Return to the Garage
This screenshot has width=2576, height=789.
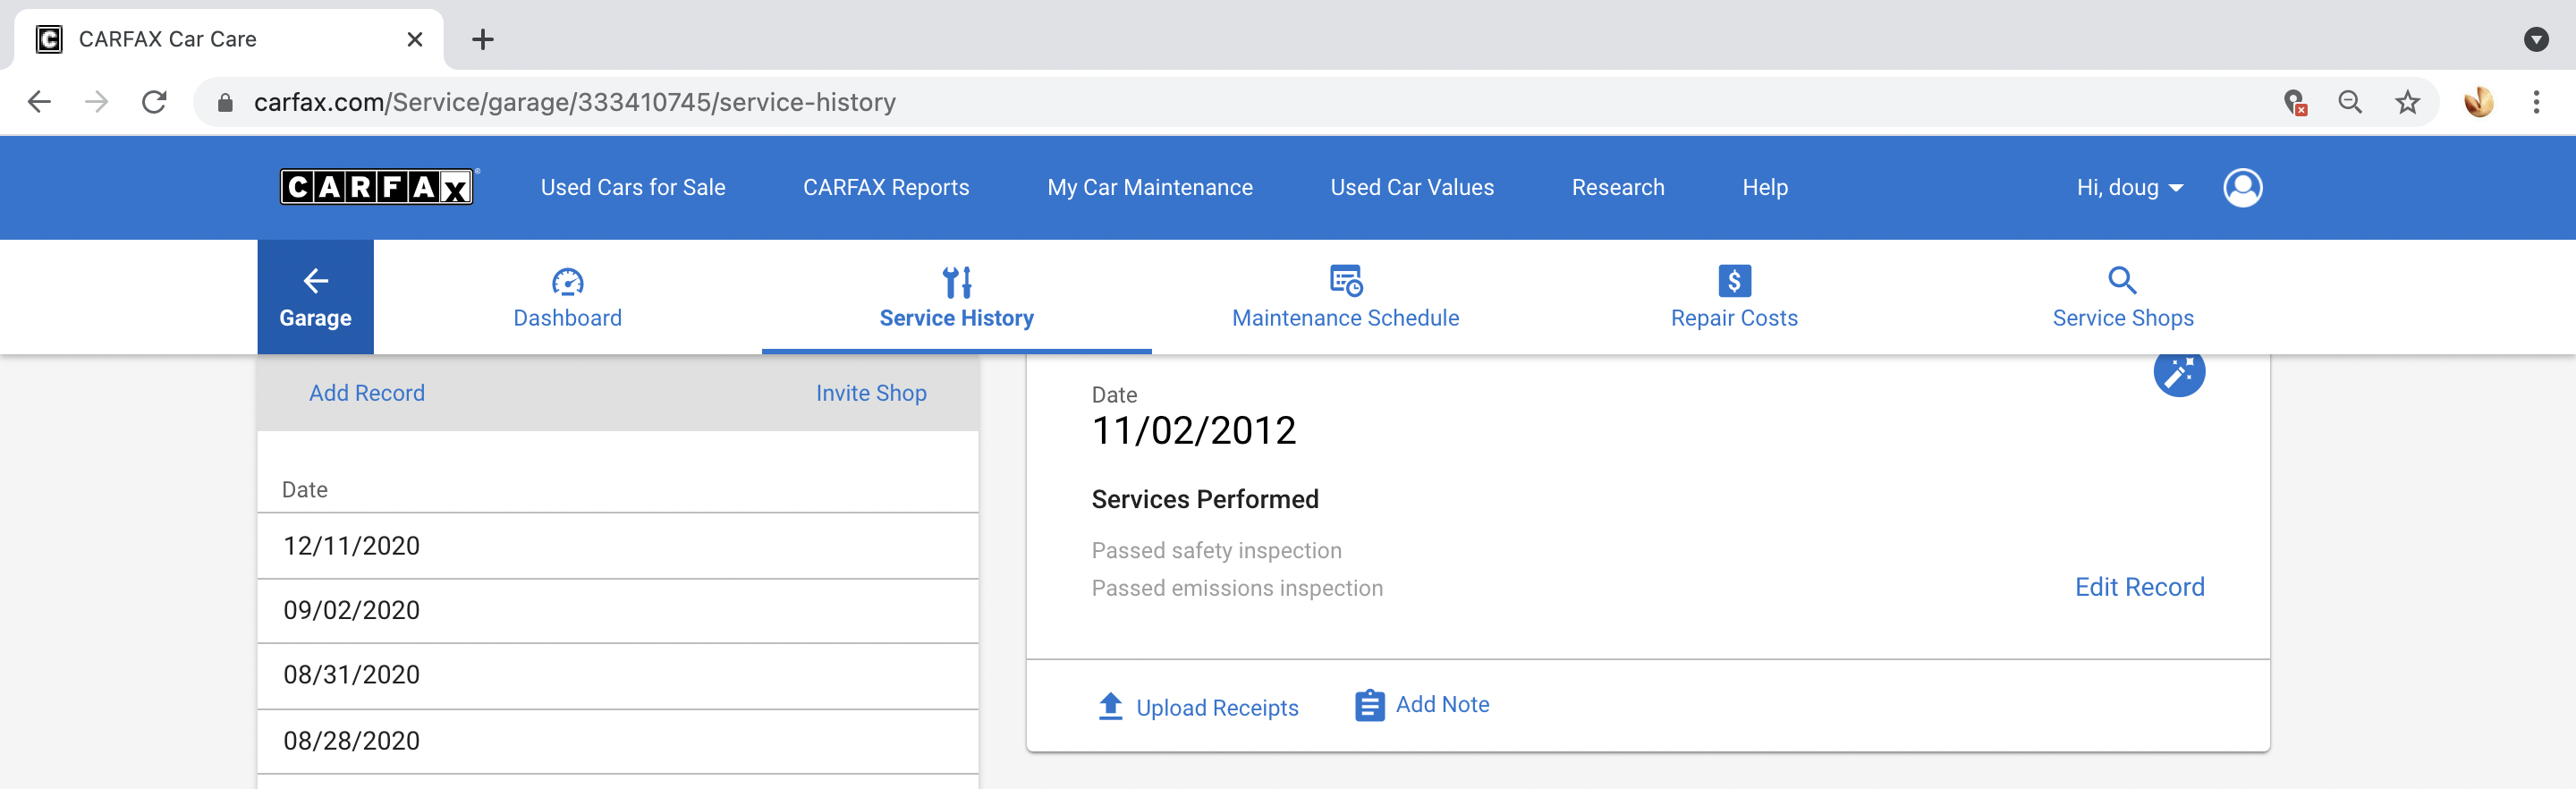click(x=315, y=297)
